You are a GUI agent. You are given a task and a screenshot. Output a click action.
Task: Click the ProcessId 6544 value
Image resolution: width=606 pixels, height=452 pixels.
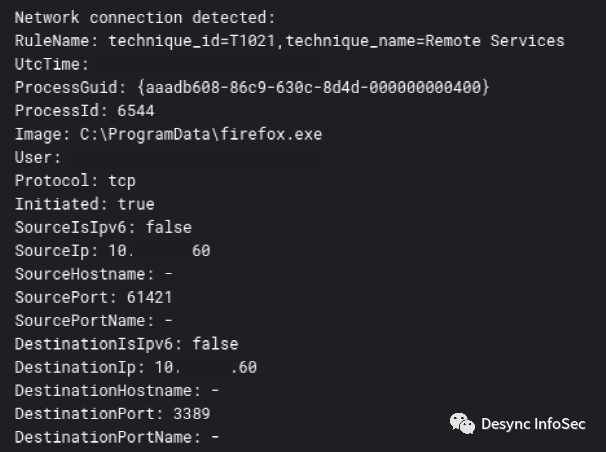pyautogui.click(x=136, y=111)
